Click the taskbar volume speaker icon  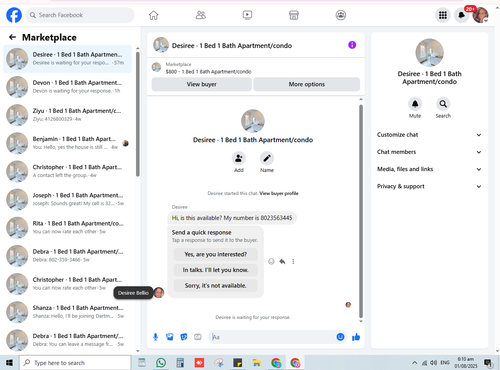(x=433, y=363)
